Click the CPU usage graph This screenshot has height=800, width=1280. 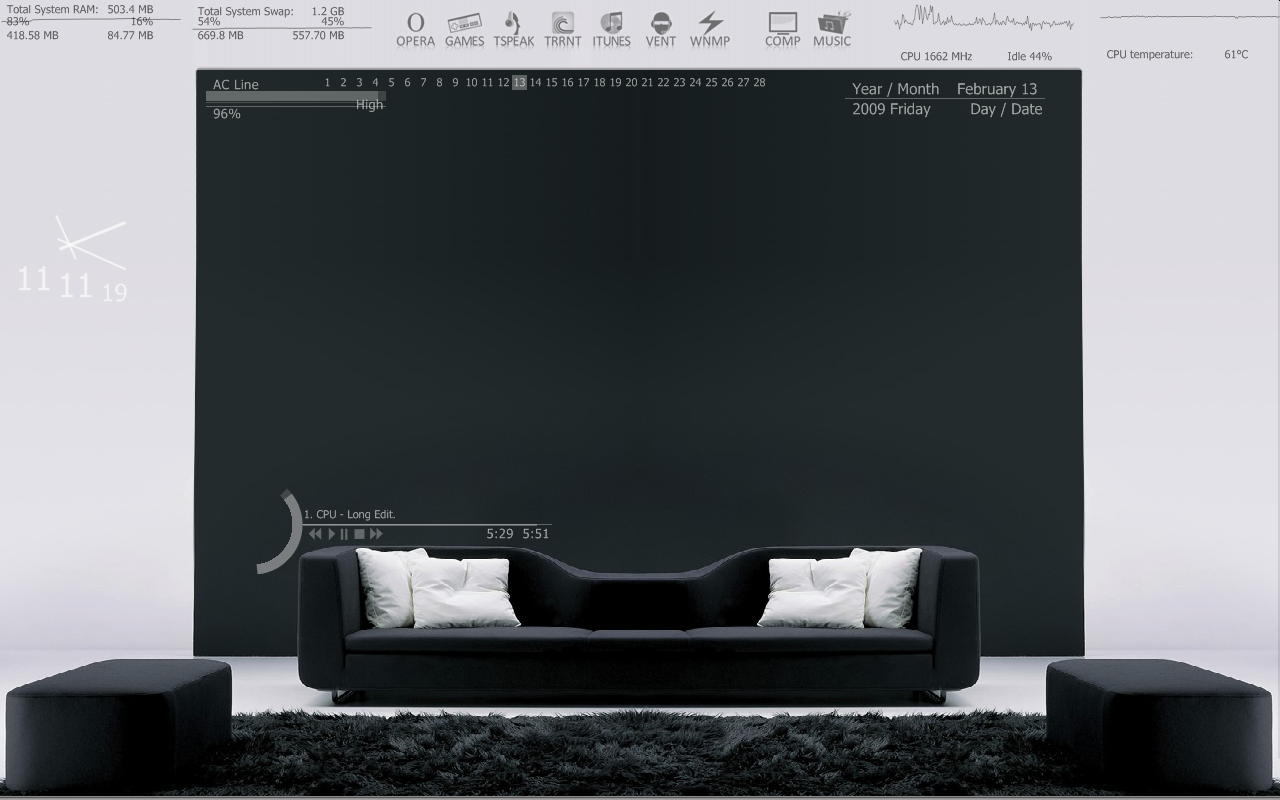click(983, 21)
